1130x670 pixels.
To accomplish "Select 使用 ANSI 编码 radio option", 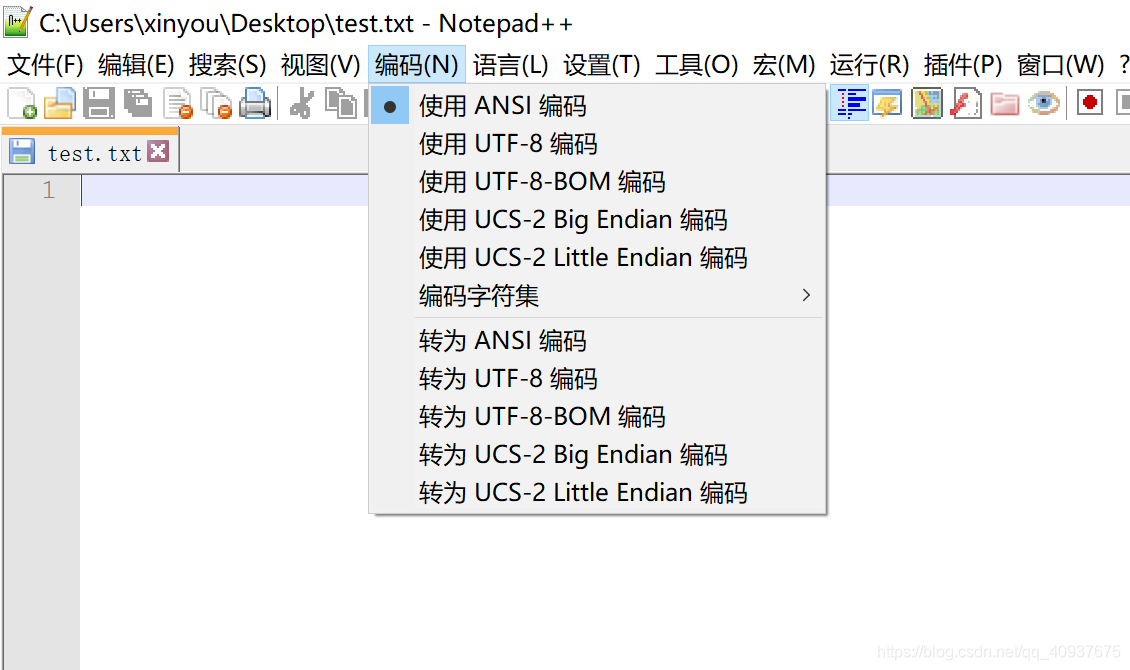I will (x=597, y=106).
